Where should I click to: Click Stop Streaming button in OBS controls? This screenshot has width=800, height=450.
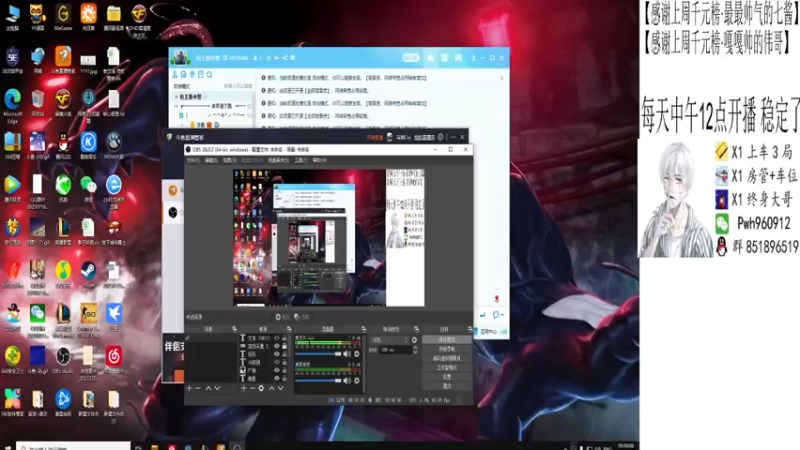pyautogui.click(x=446, y=339)
